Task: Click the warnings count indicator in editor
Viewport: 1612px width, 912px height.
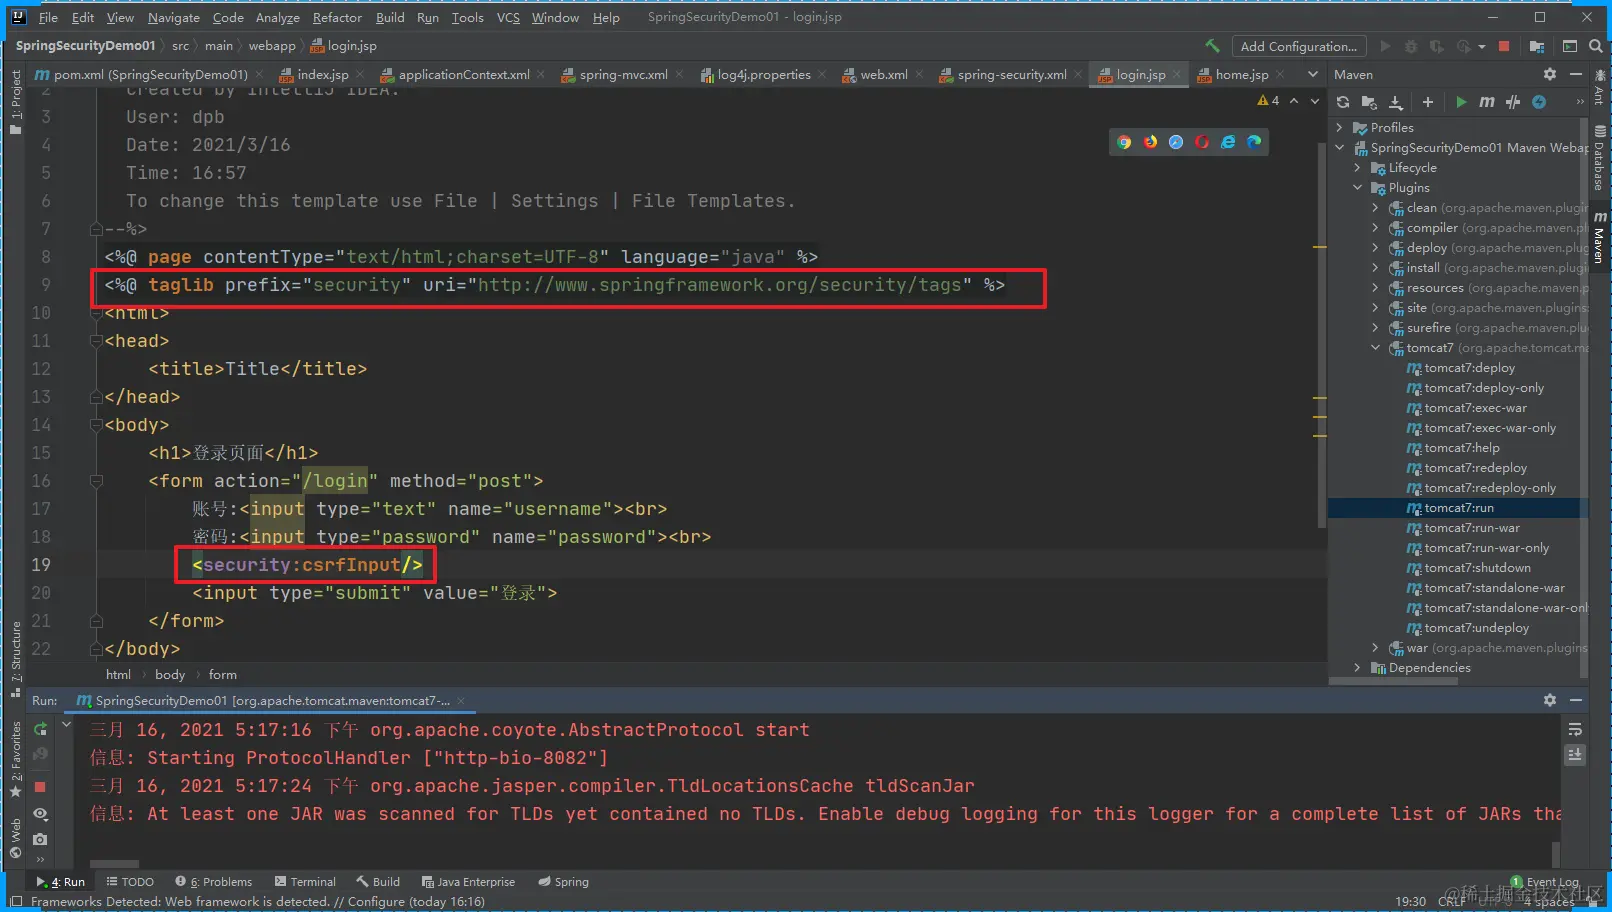Action: click(1268, 101)
